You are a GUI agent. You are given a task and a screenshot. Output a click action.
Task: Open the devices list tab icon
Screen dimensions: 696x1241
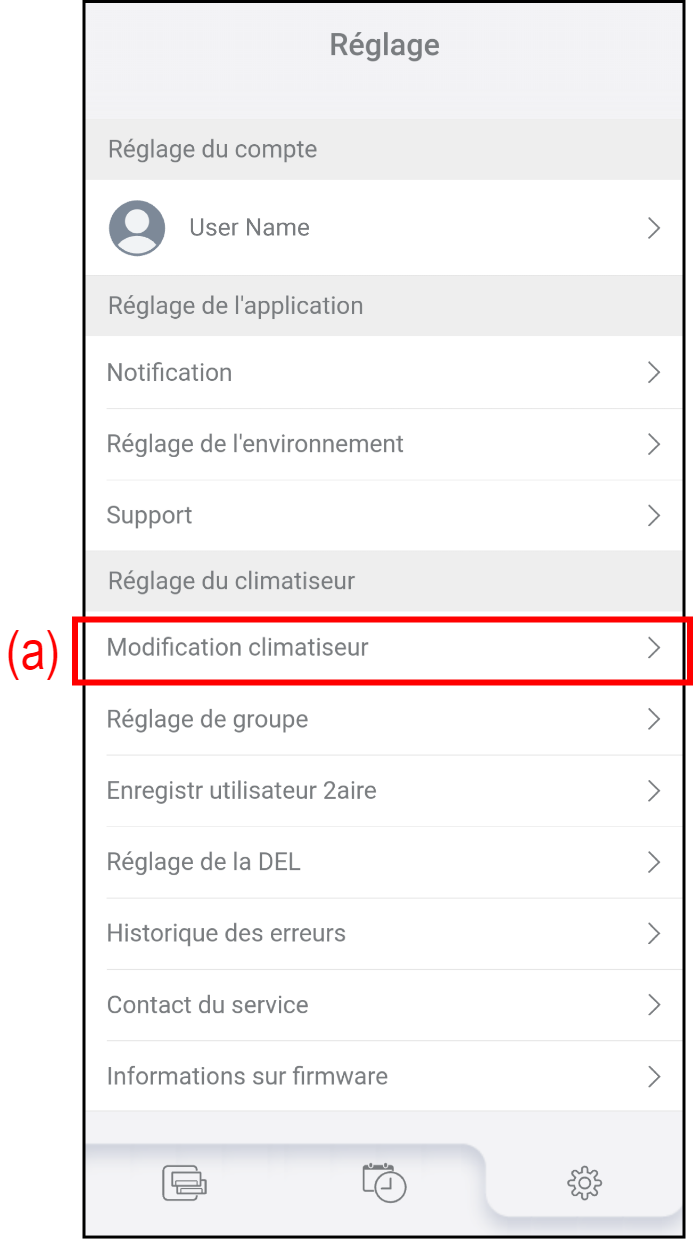(185, 1183)
